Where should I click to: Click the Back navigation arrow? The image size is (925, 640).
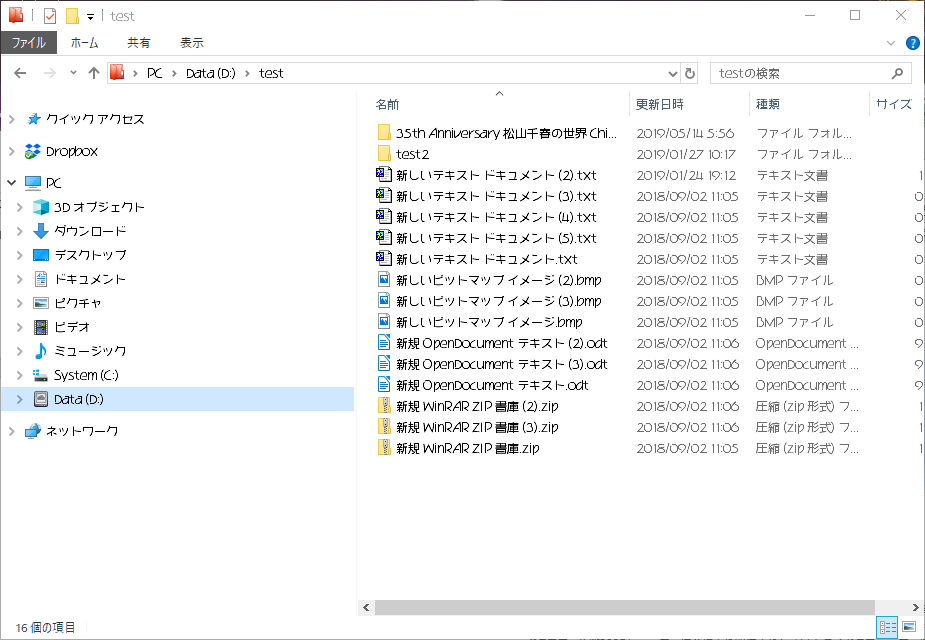(20, 73)
